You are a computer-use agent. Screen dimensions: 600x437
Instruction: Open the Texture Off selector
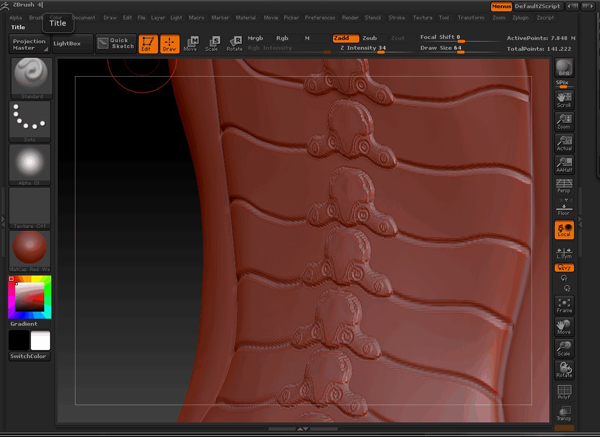point(28,208)
